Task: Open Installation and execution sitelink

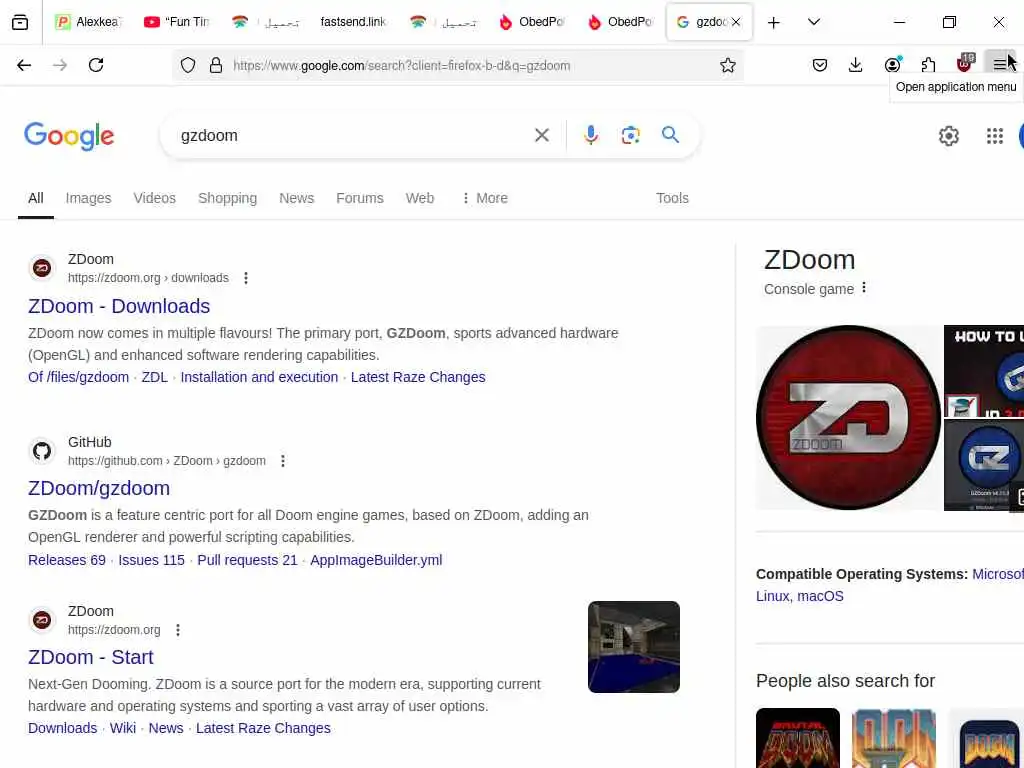Action: coord(259,377)
